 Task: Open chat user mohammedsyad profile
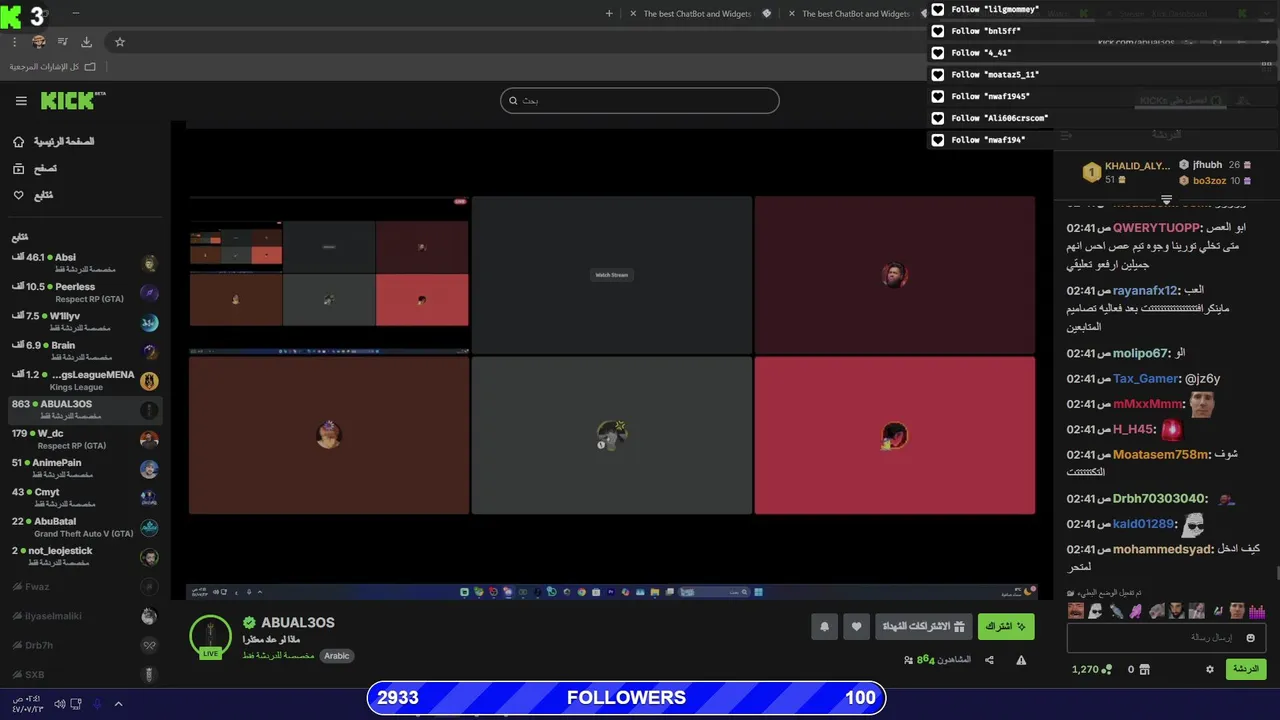1162,549
